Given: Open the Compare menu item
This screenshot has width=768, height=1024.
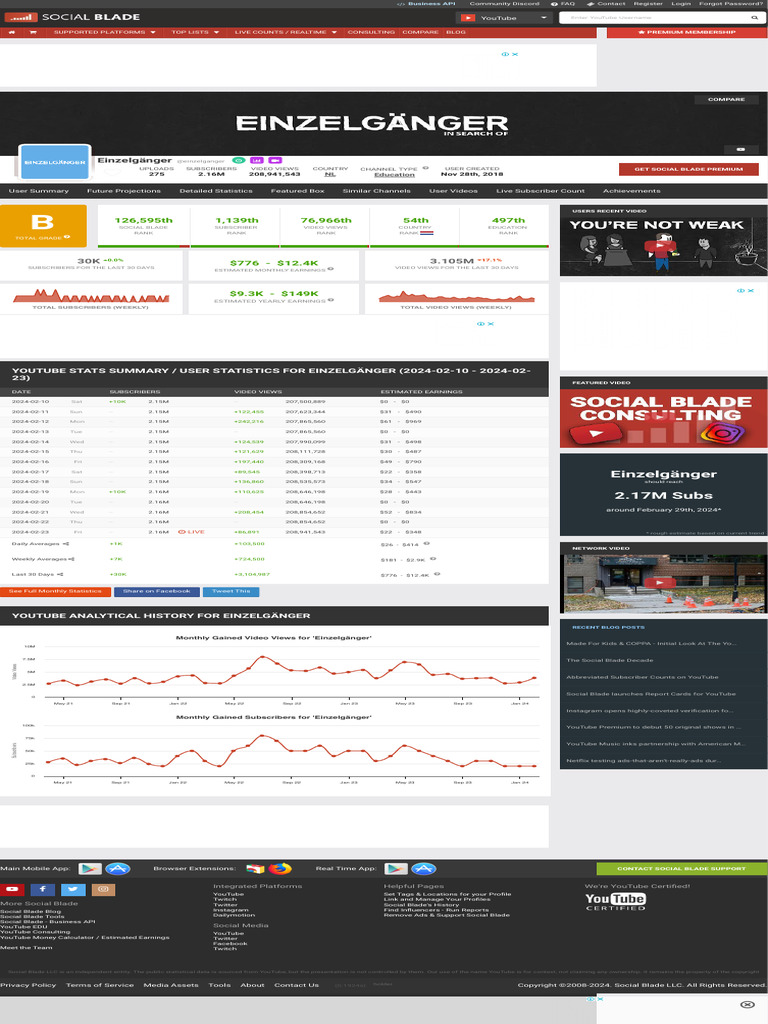Looking at the screenshot, I should point(421,32).
